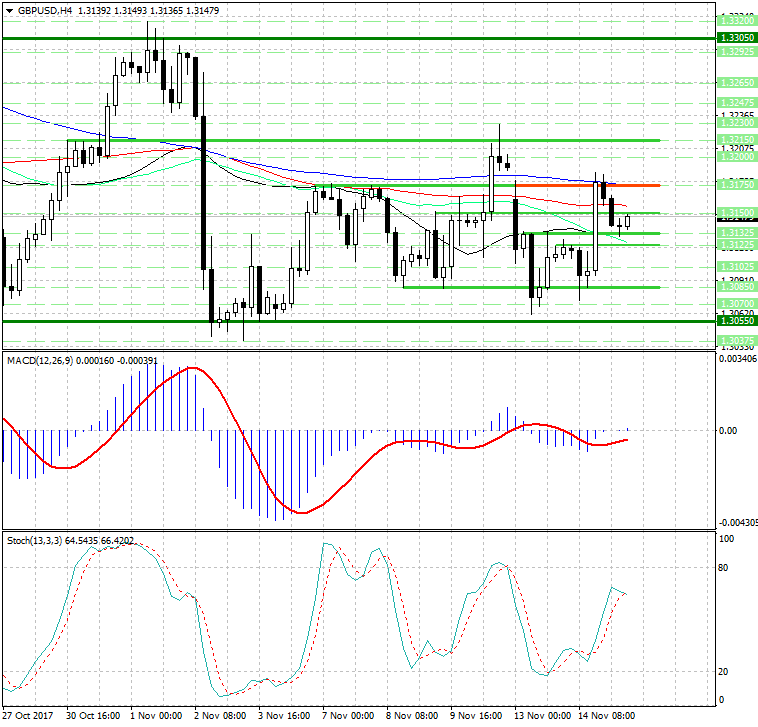Click the 1.31750 price label
The image size is (758, 727).
click(x=736, y=185)
